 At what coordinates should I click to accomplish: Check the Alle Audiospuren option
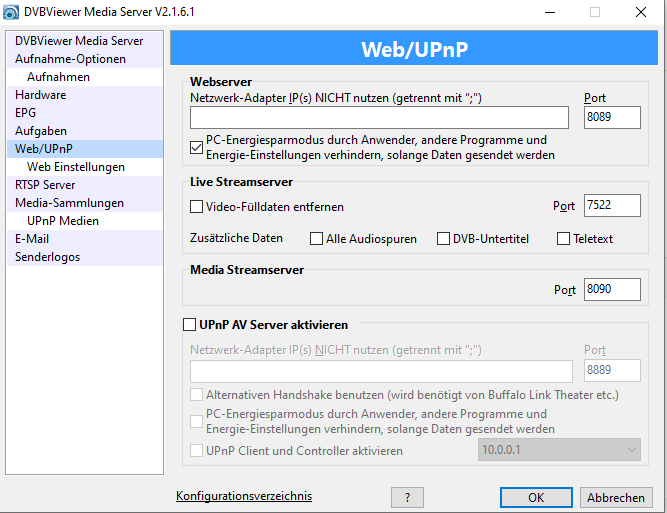[x=316, y=239]
